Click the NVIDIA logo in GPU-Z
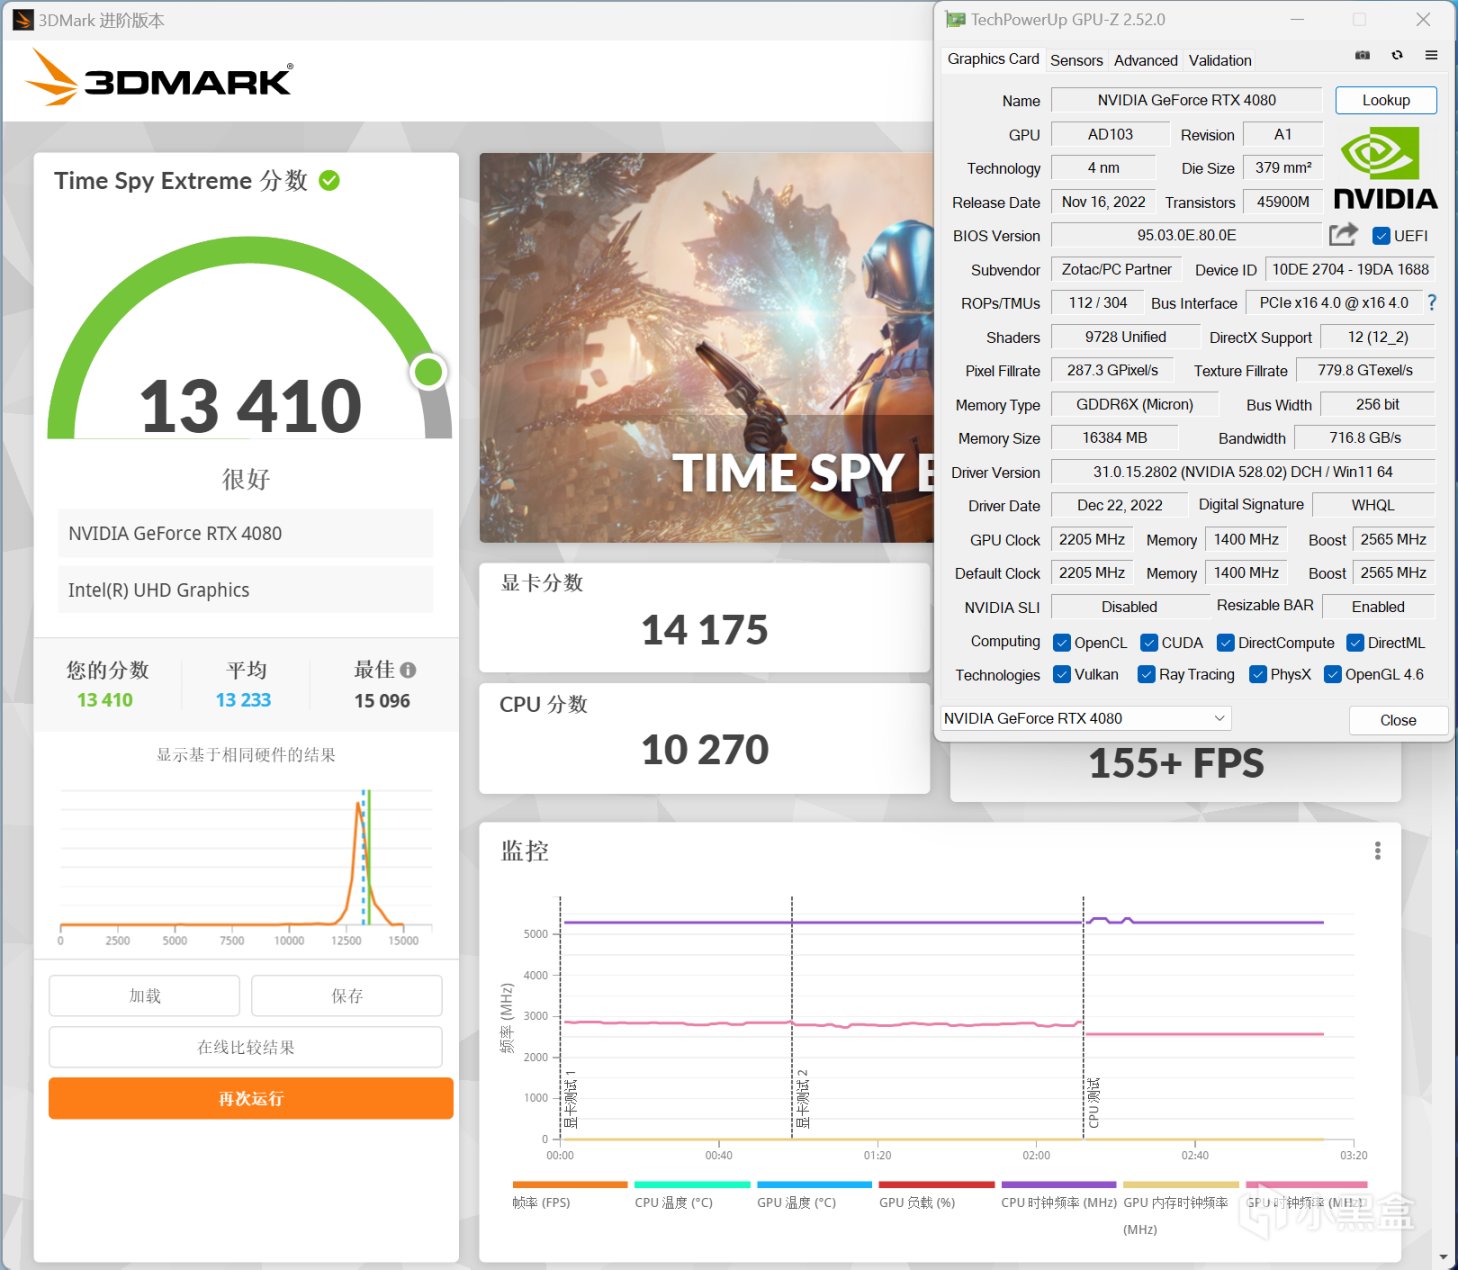This screenshot has width=1458, height=1270. [1385, 168]
